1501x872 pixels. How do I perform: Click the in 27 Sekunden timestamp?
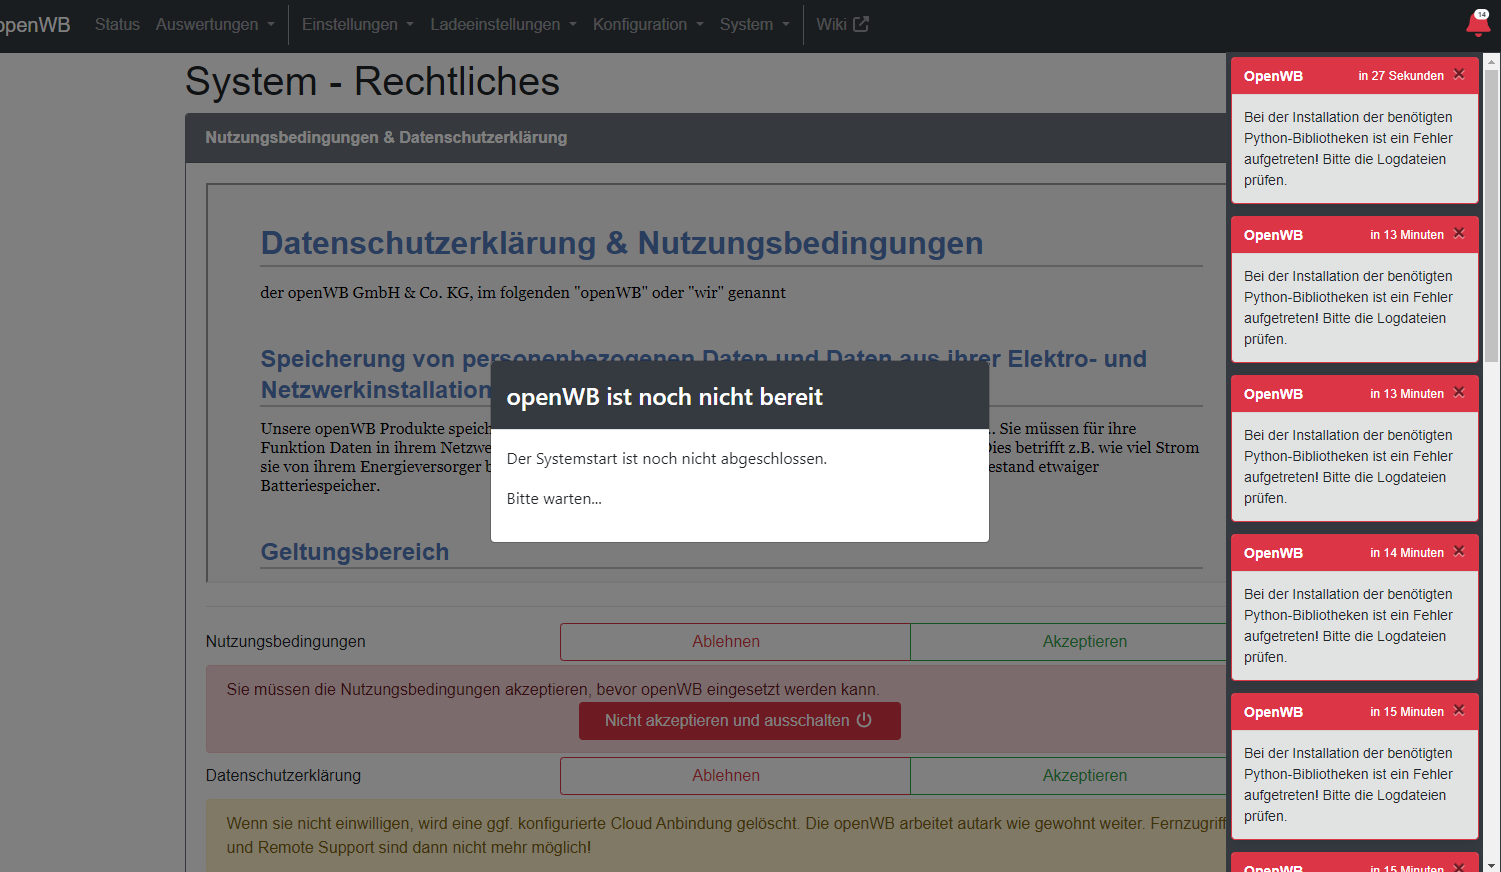(x=1401, y=76)
